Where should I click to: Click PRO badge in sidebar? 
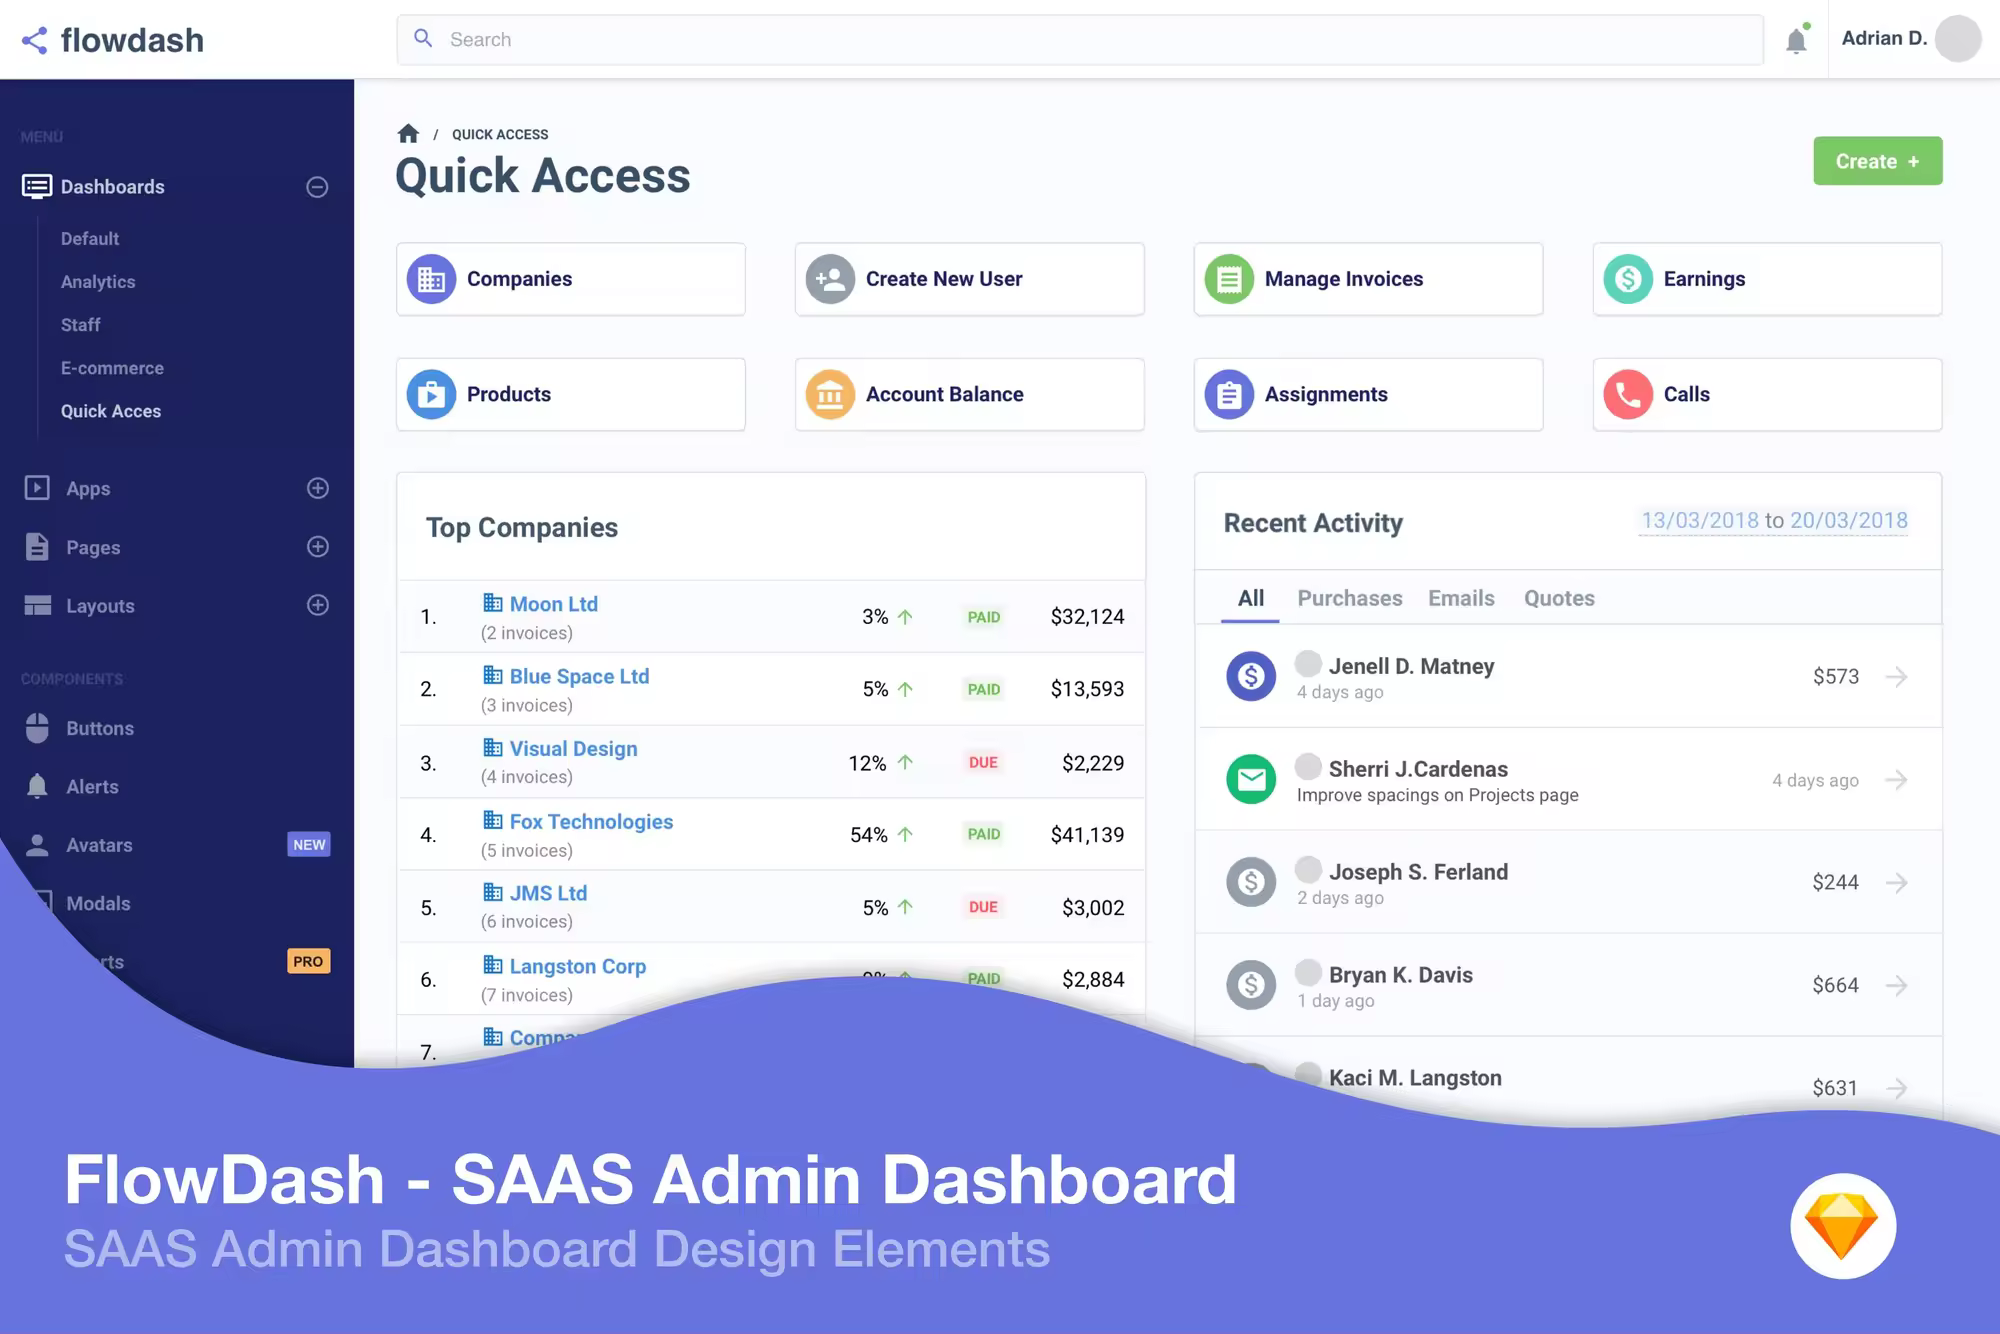point(308,961)
